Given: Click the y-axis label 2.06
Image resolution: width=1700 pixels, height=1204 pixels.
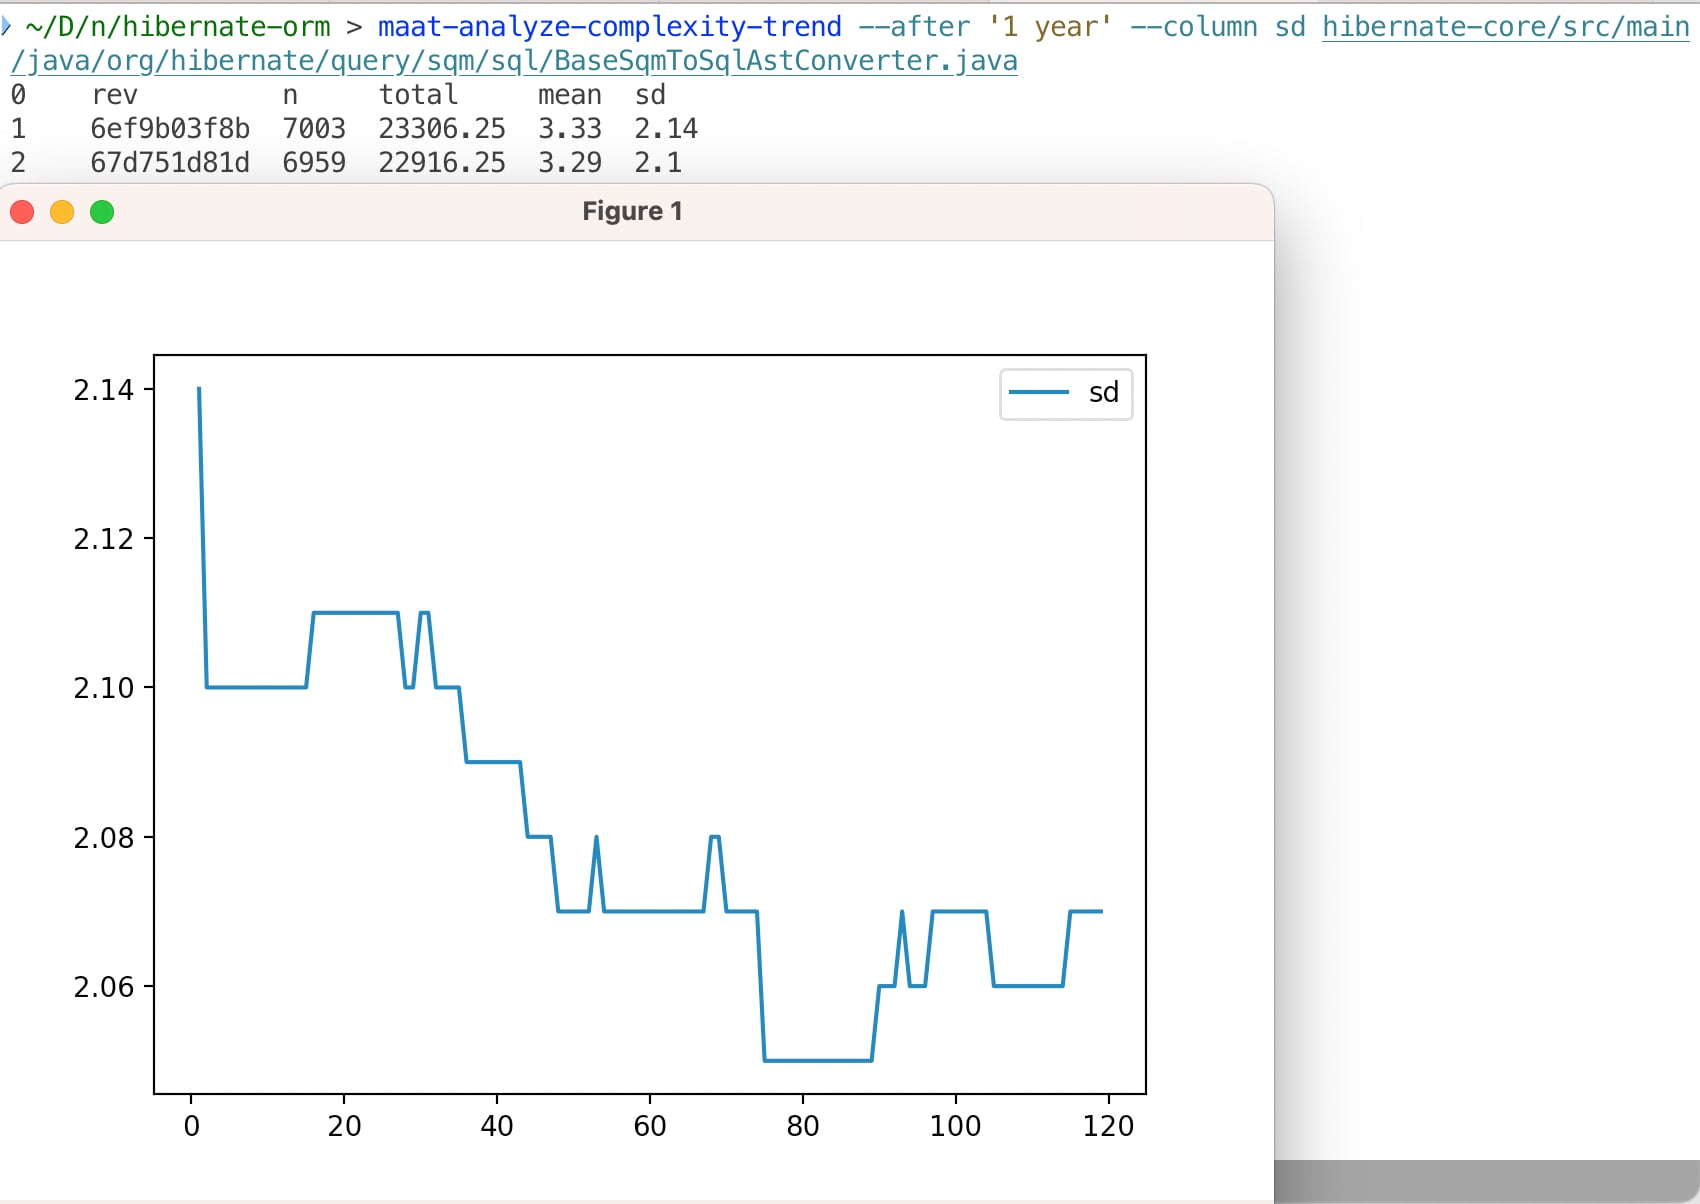Looking at the screenshot, I should [104, 987].
